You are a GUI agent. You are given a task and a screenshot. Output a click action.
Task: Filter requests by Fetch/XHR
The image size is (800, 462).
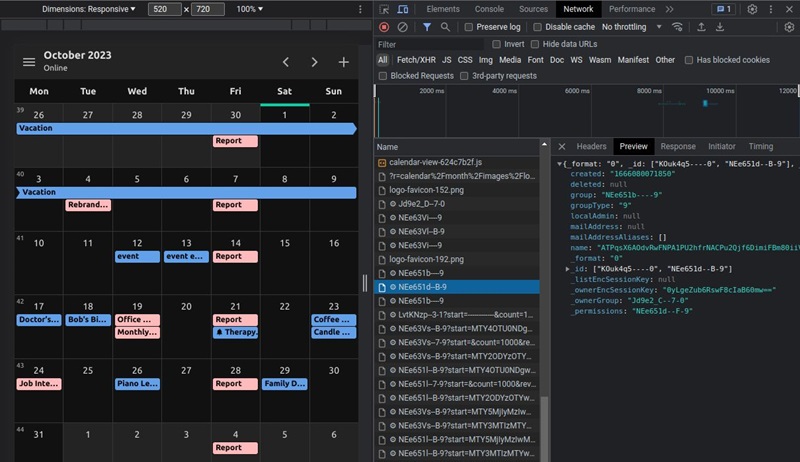416,60
